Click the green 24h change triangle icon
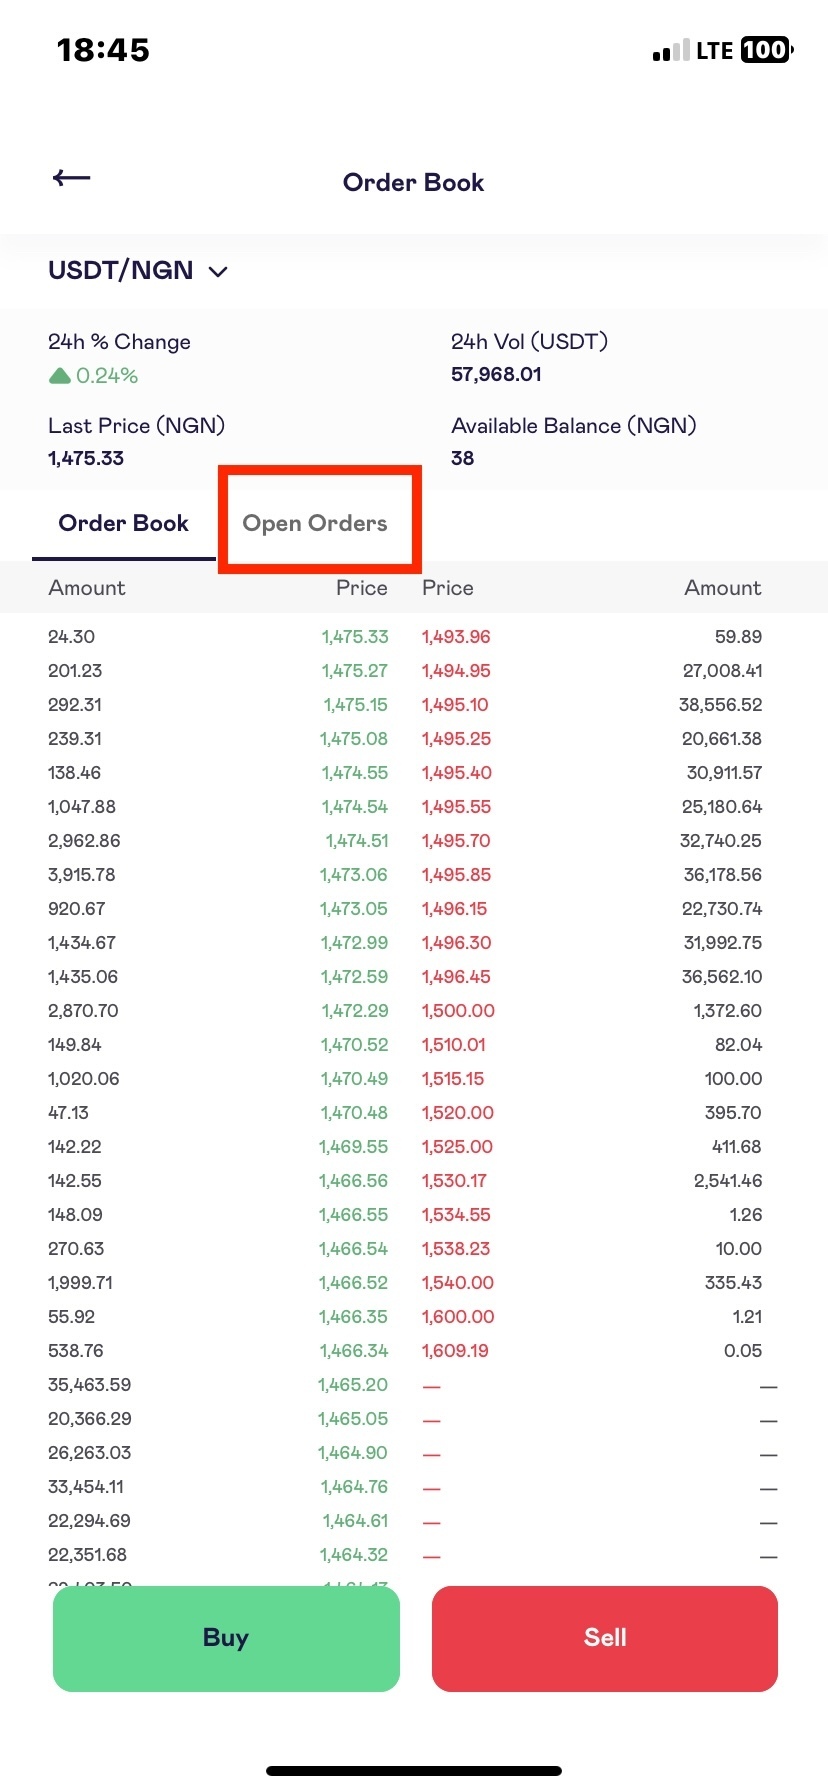The height and width of the screenshot is (1792, 828). click(x=60, y=376)
